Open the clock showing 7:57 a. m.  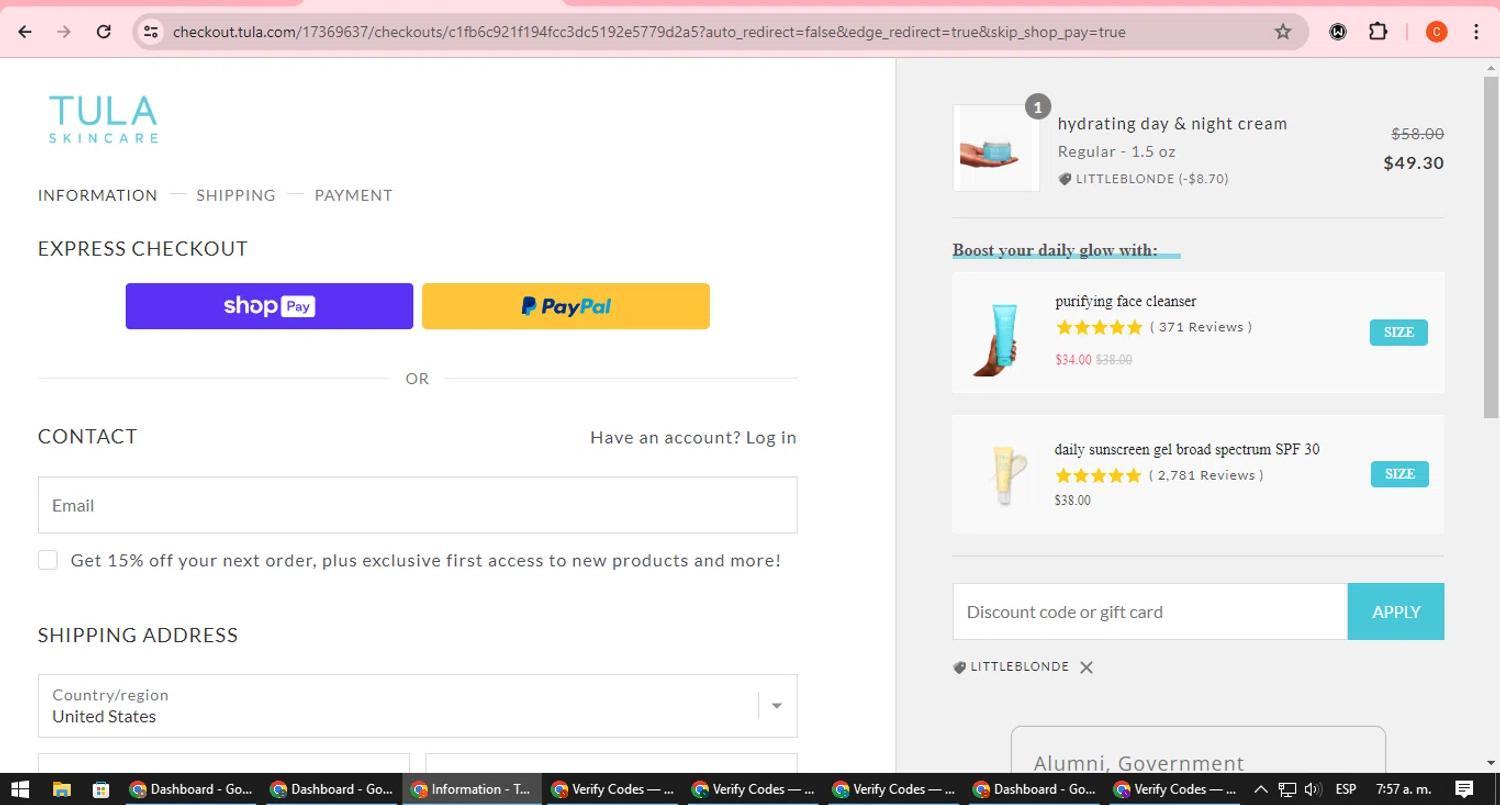1405,789
